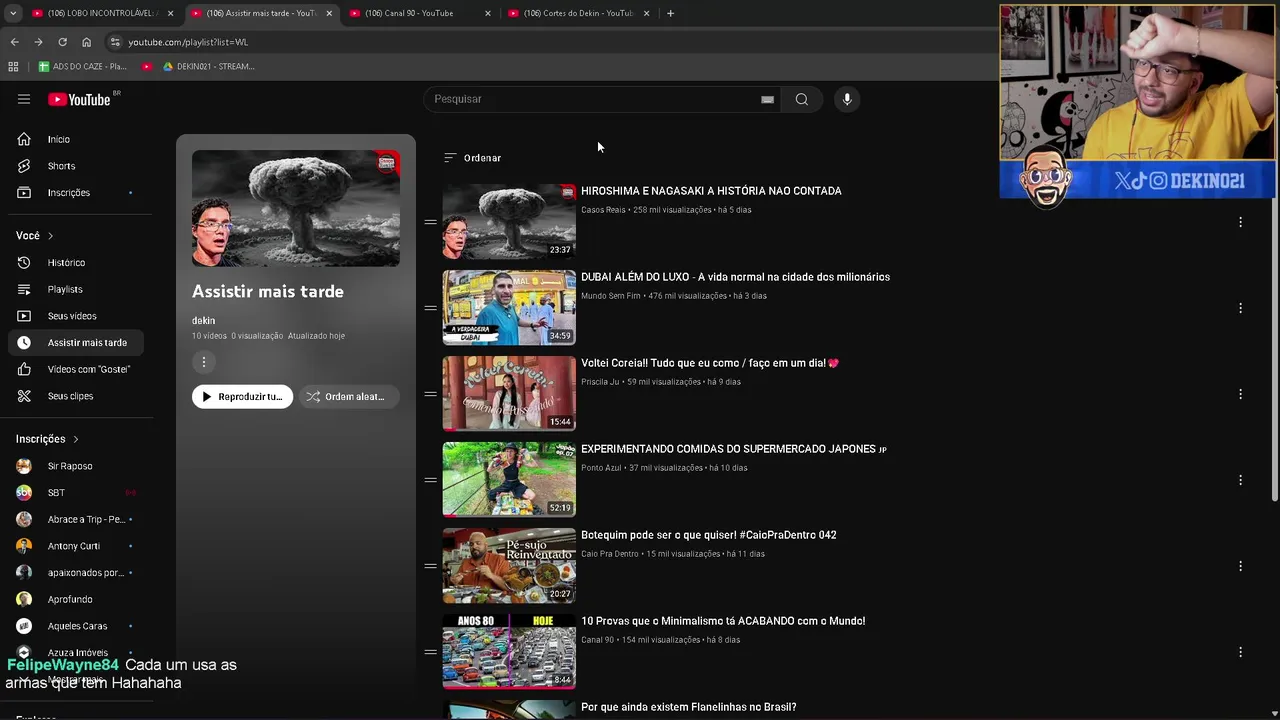This screenshot has height=720, width=1280.
Task: Open the Ordenar sort dropdown
Action: (x=472, y=158)
